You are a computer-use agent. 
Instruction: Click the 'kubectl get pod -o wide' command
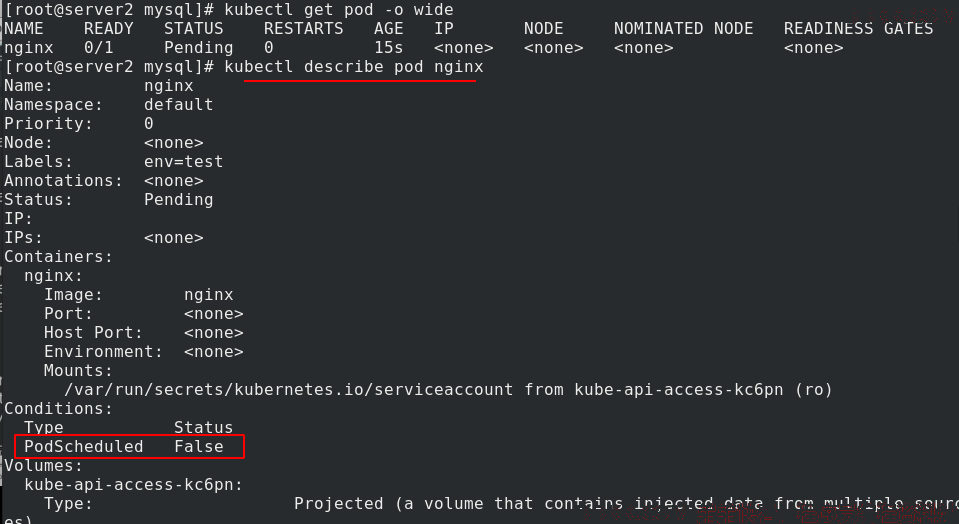point(338,10)
